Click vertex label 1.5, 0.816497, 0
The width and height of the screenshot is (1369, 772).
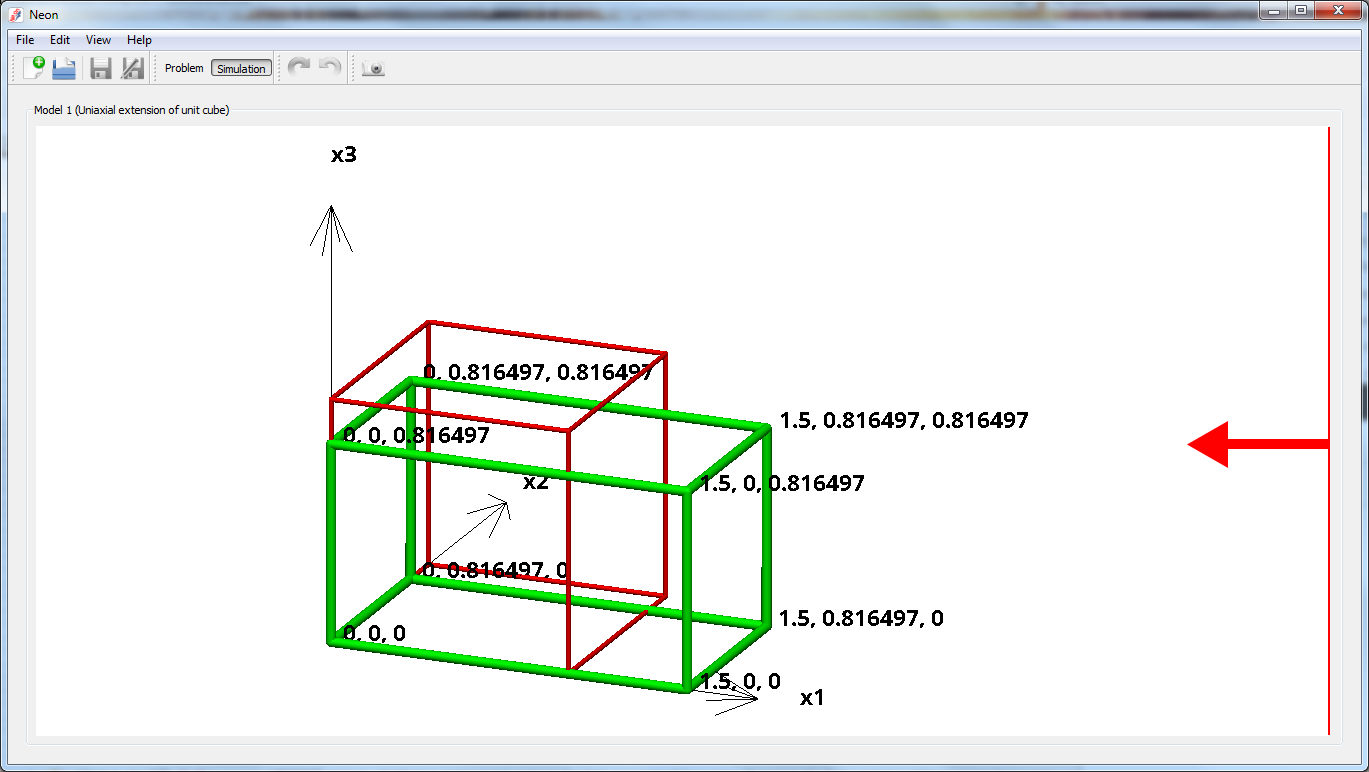click(x=861, y=618)
